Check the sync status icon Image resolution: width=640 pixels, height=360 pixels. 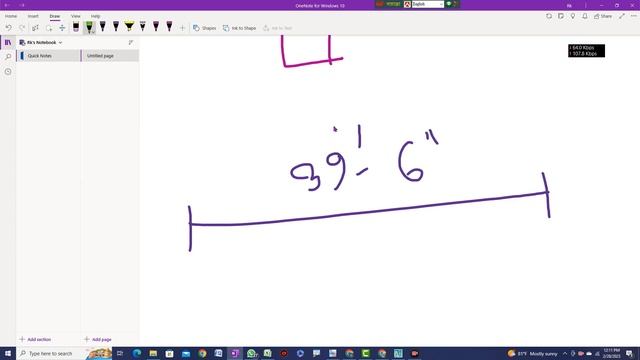[549, 16]
